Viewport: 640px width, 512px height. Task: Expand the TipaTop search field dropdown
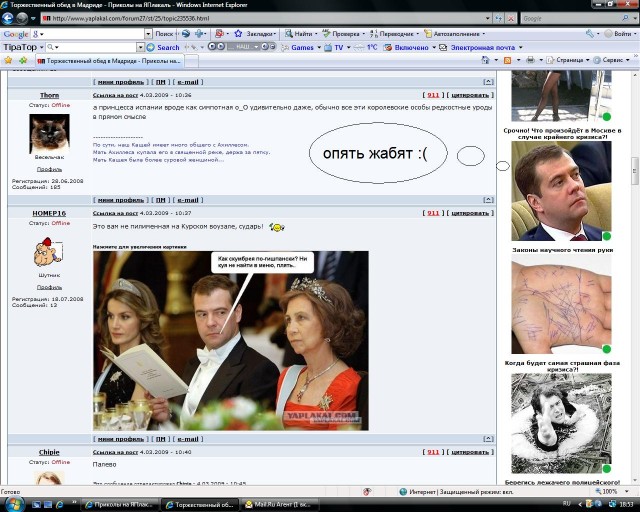point(140,47)
